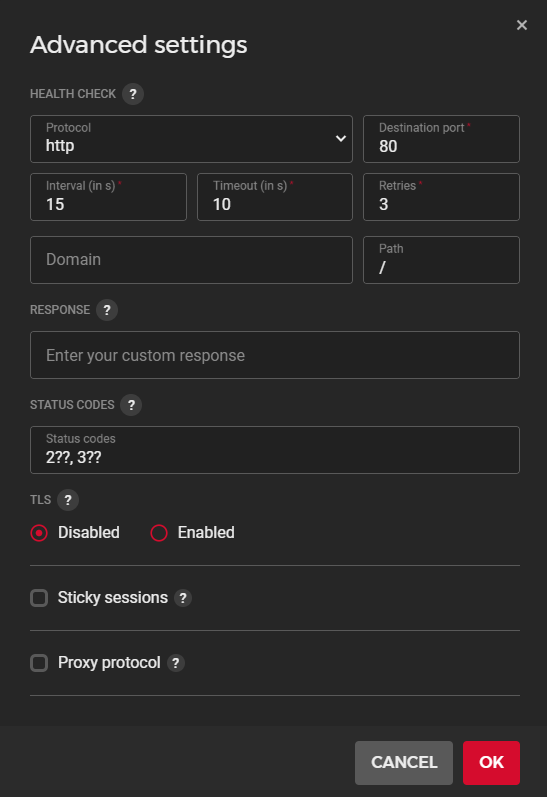
Task: Click the Cancel button
Action: 404,762
